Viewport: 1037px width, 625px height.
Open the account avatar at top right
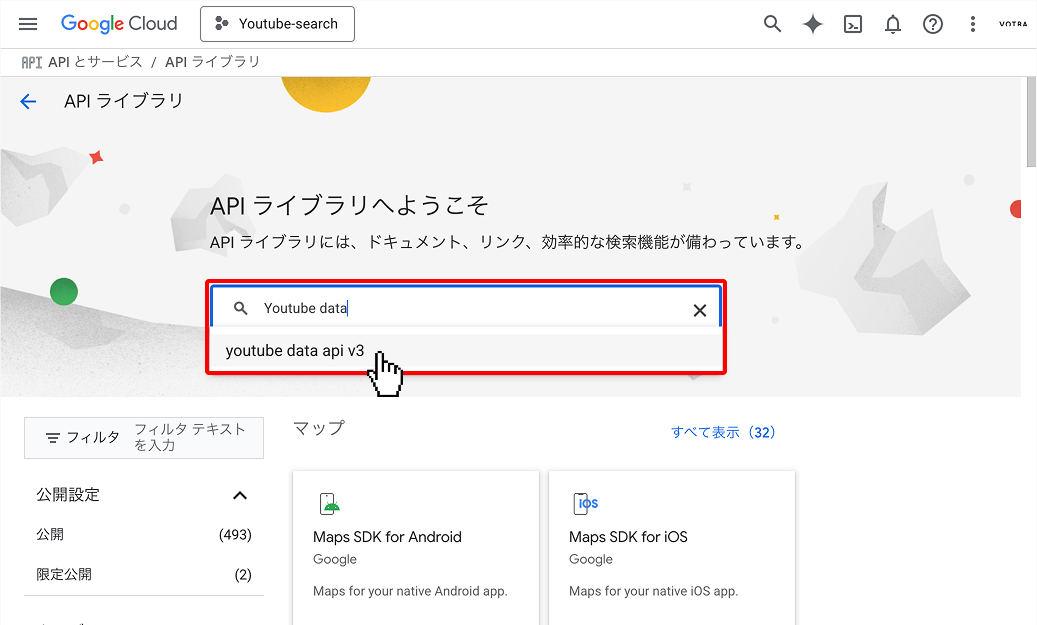pos(1013,24)
